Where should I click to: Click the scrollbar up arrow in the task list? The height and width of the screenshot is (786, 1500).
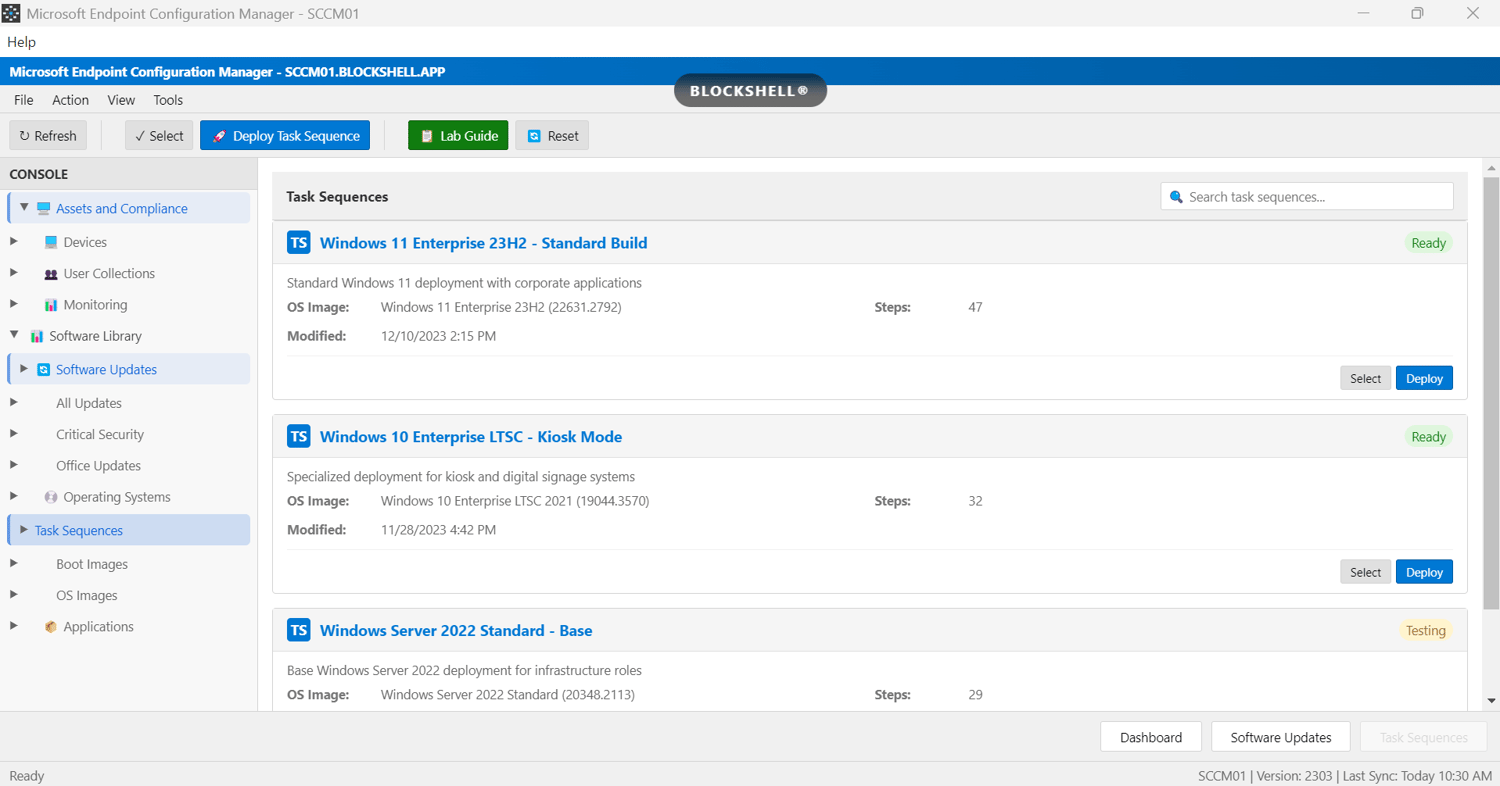pos(1491,168)
